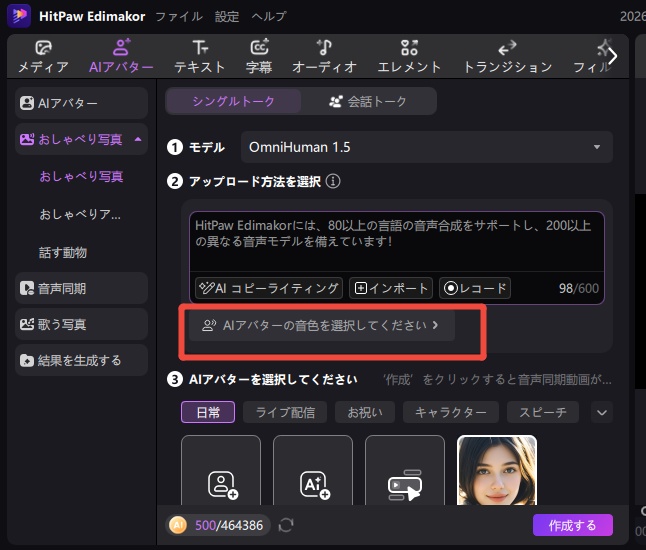Screen dimensions: 646x550
Task: Click the info icon beside アップロード方法を選択
Action: coord(333,181)
